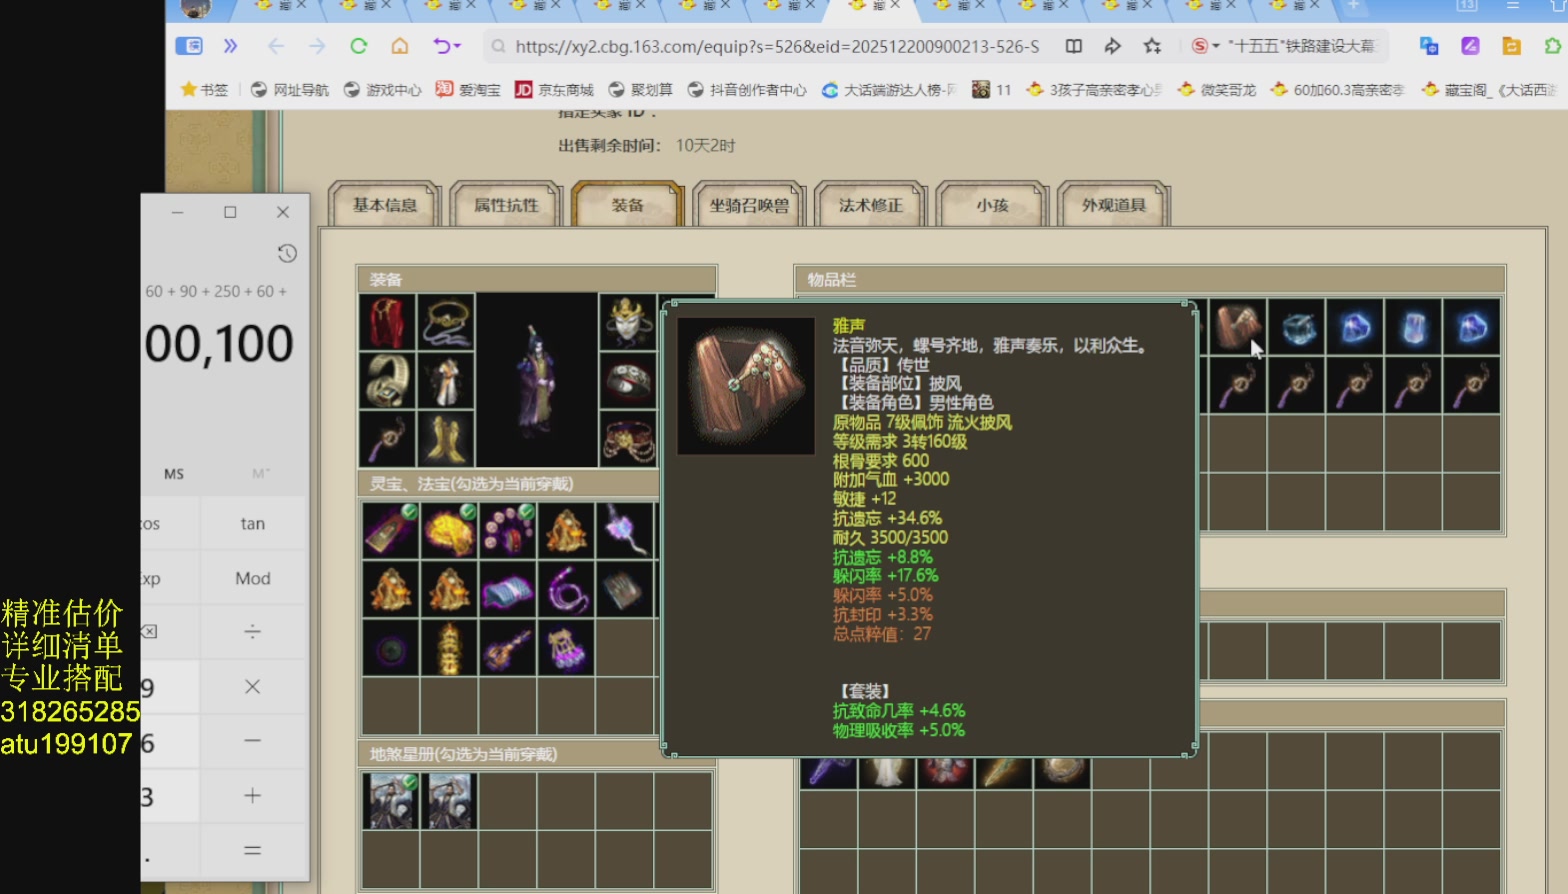Expand the browser sidebar chevron menu
The width and height of the screenshot is (1568, 894).
(x=231, y=46)
